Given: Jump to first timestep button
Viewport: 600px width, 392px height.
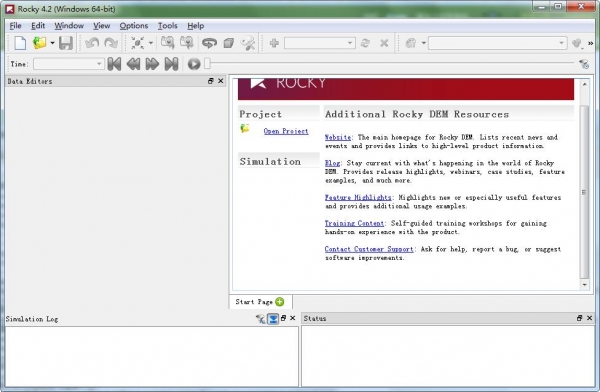Looking at the screenshot, I should pos(114,64).
